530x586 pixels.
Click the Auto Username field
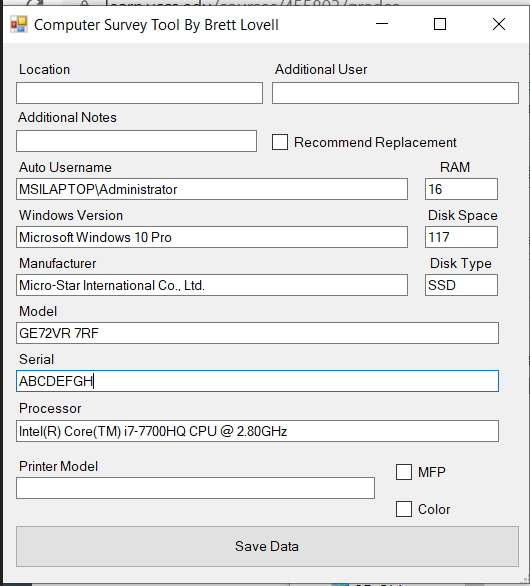(212, 189)
